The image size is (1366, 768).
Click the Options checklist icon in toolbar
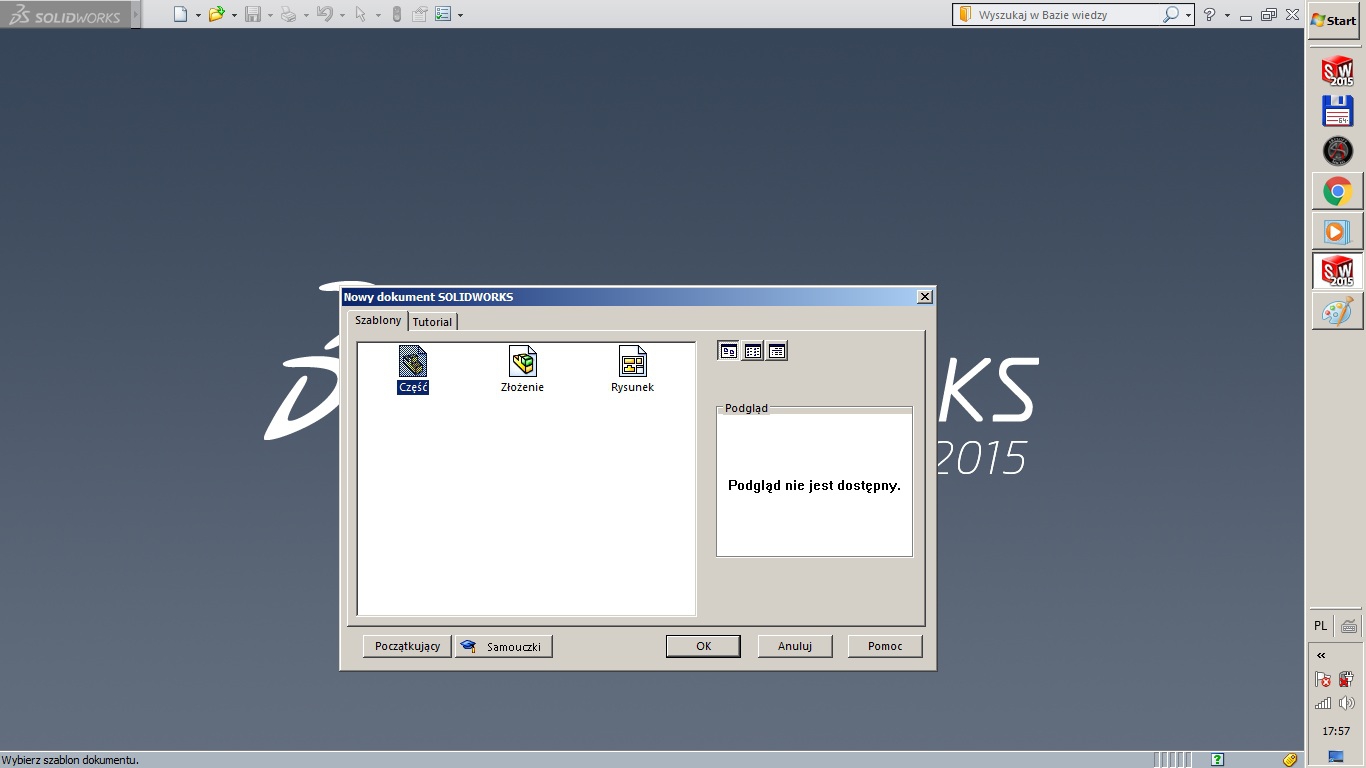(x=443, y=14)
